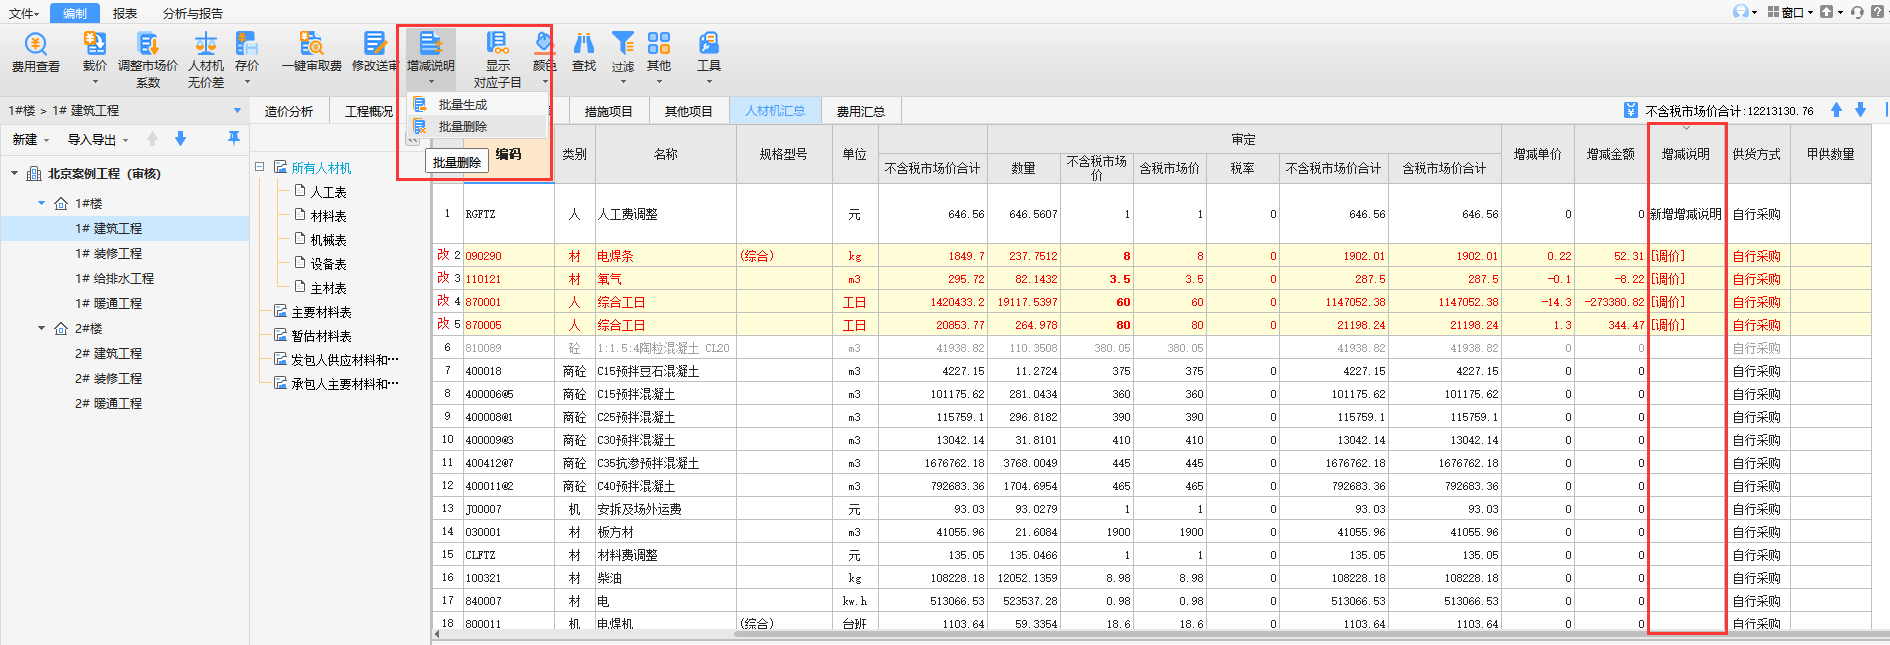Click blue down arrow in project panel

180,139
